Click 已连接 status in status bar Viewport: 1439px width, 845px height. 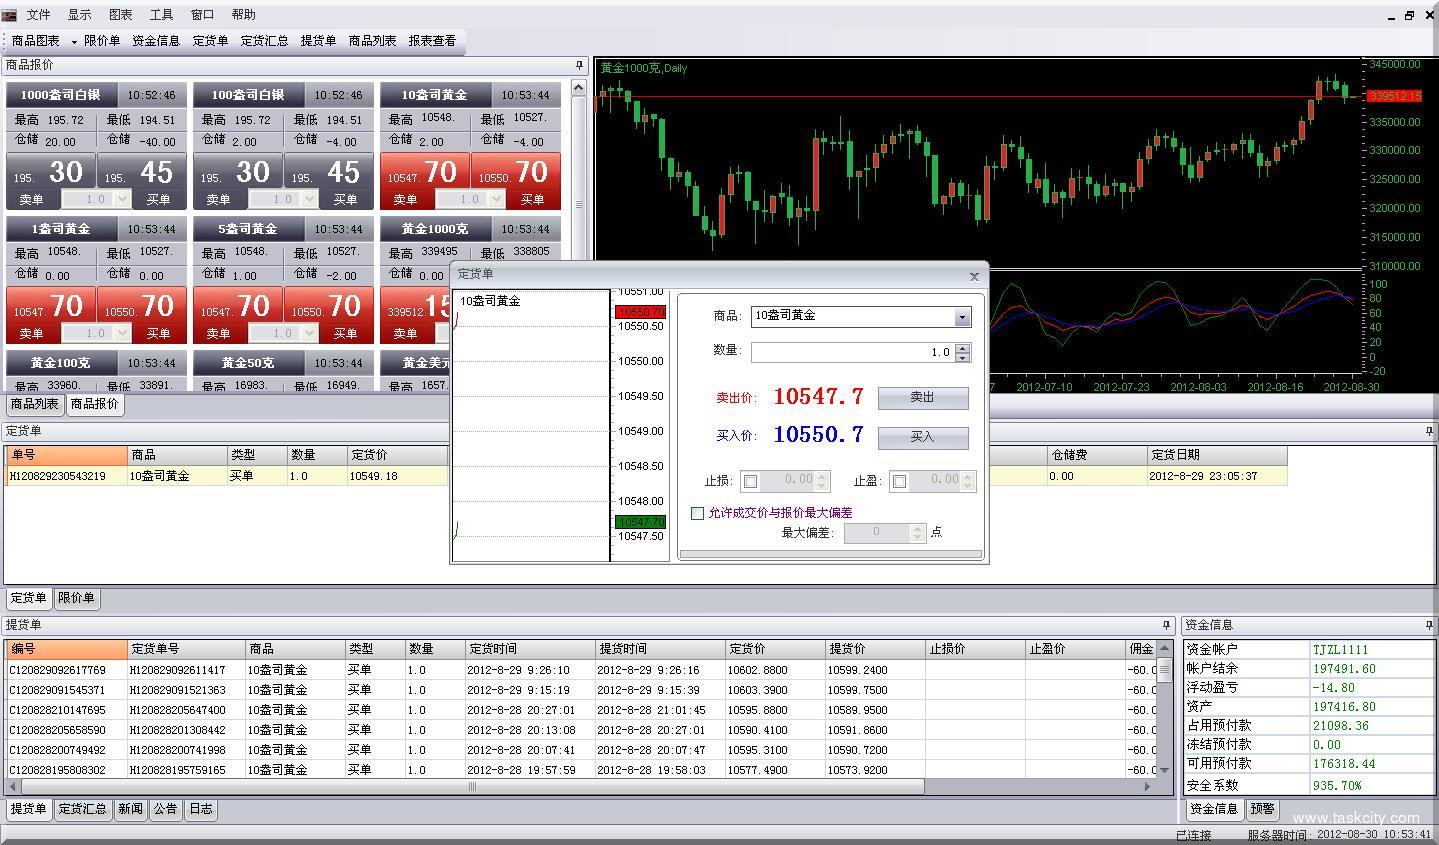[1193, 835]
